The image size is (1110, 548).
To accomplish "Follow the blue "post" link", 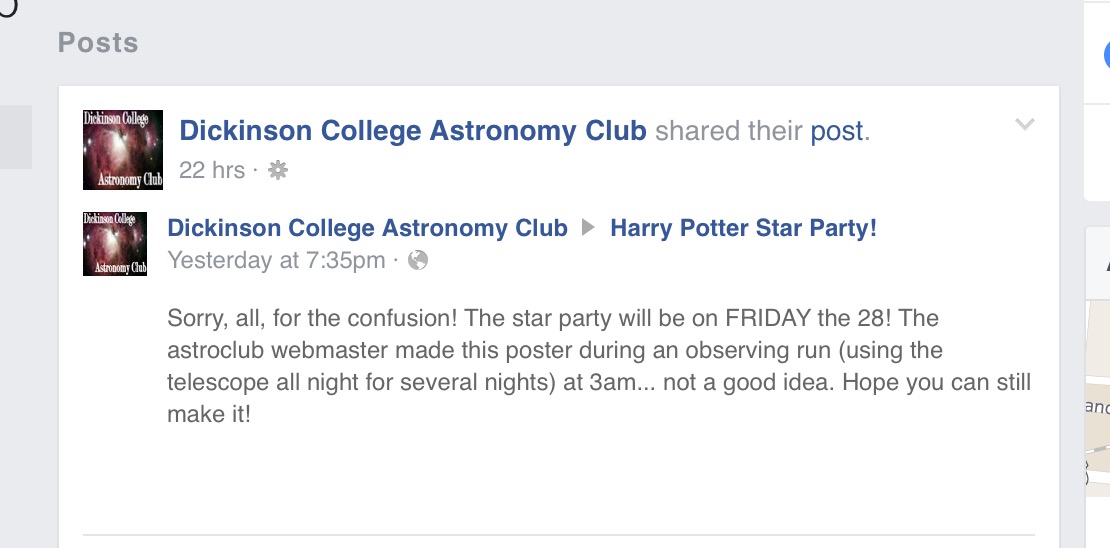I will pos(837,131).
